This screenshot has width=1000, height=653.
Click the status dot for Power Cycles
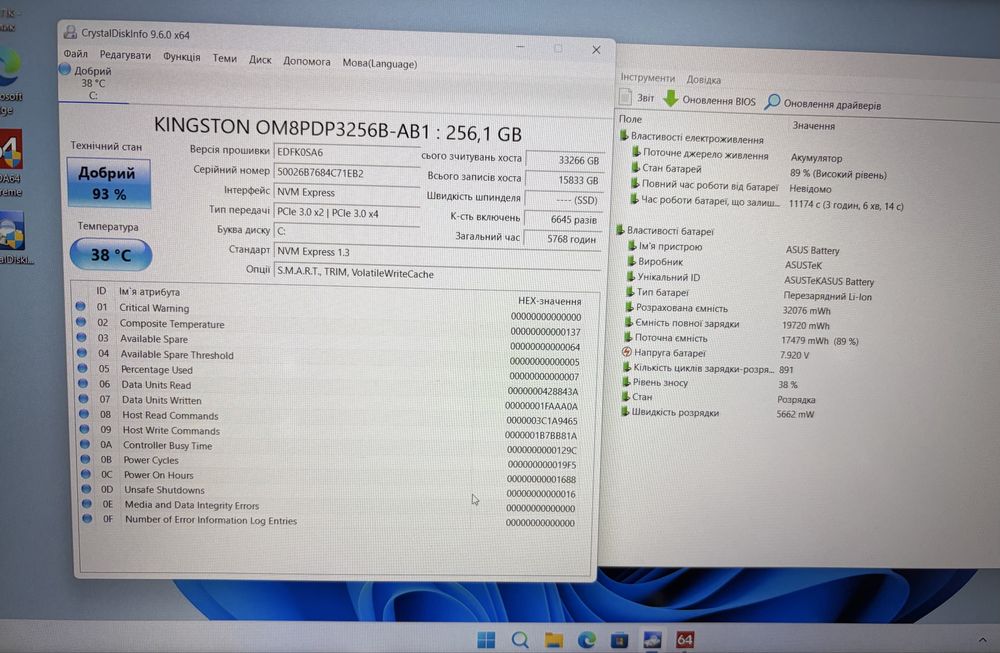coord(85,459)
